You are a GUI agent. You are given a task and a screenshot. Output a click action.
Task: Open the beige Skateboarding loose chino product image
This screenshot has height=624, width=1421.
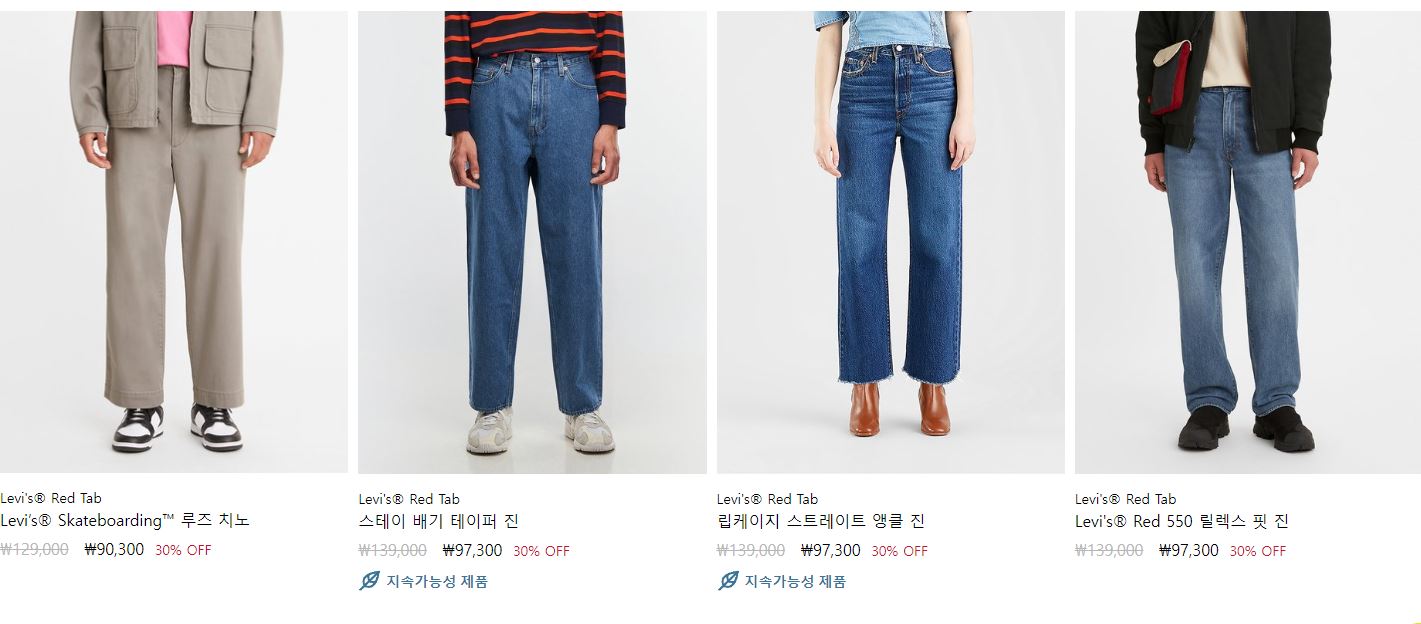pyautogui.click(x=174, y=242)
